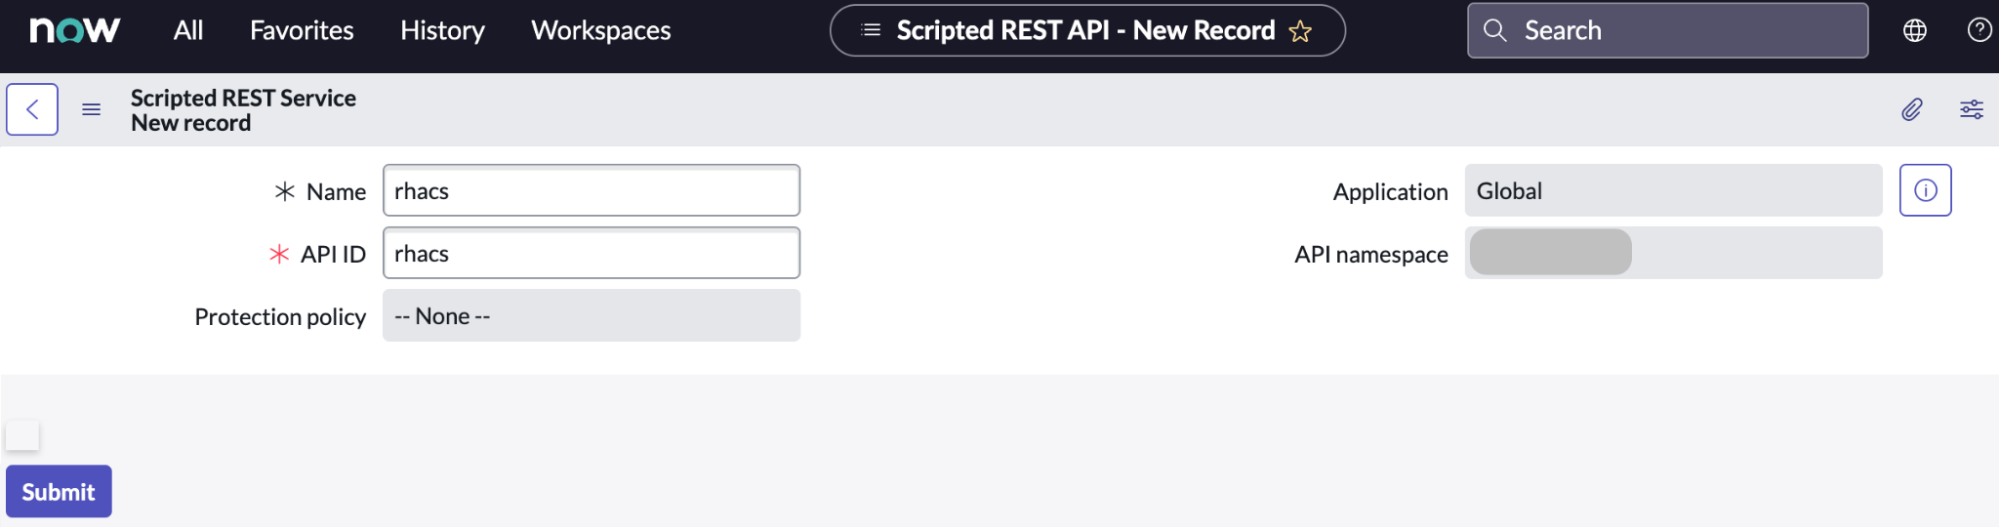Click the Submit button
1999x528 pixels.
click(x=58, y=491)
